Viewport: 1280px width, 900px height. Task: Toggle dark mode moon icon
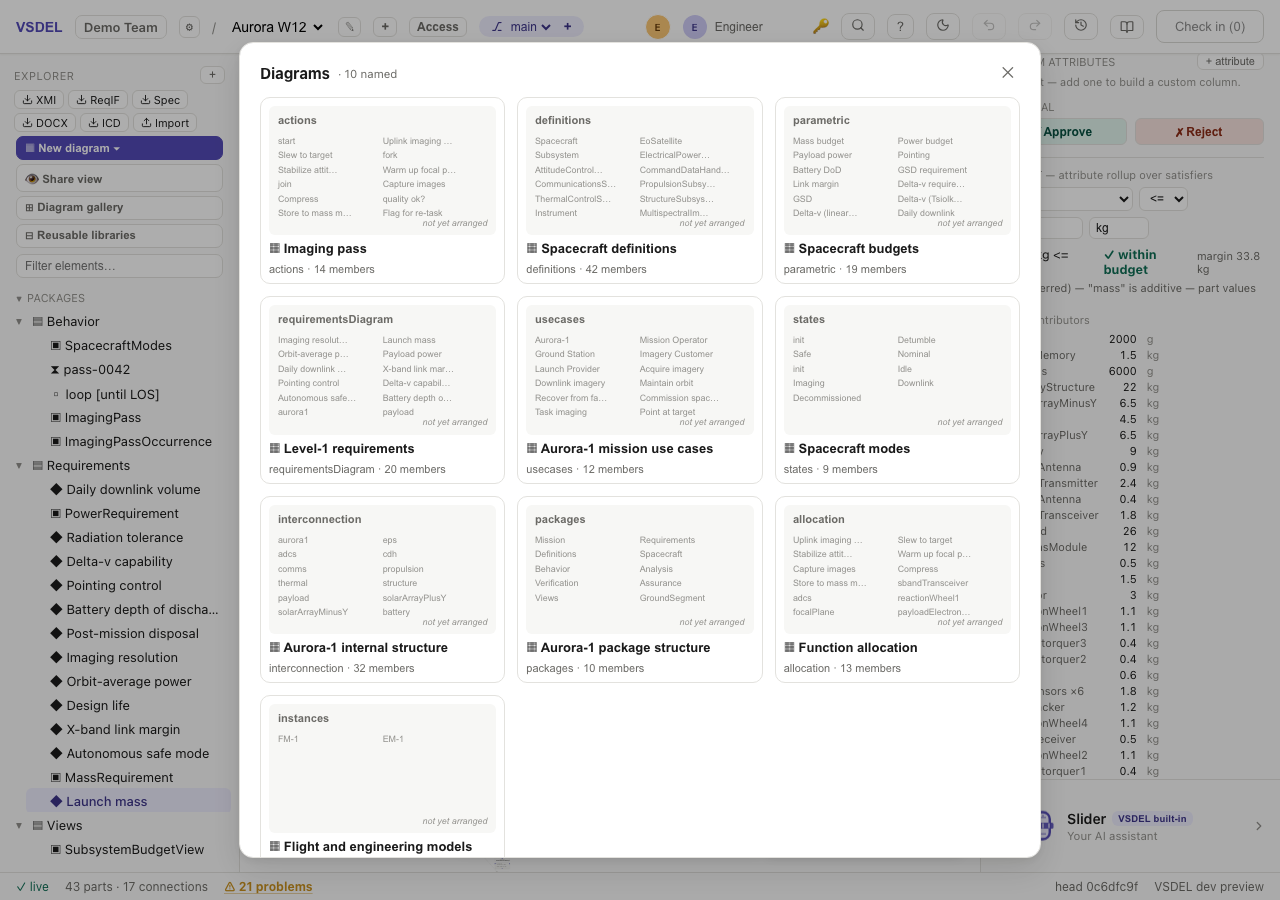pyautogui.click(x=942, y=27)
